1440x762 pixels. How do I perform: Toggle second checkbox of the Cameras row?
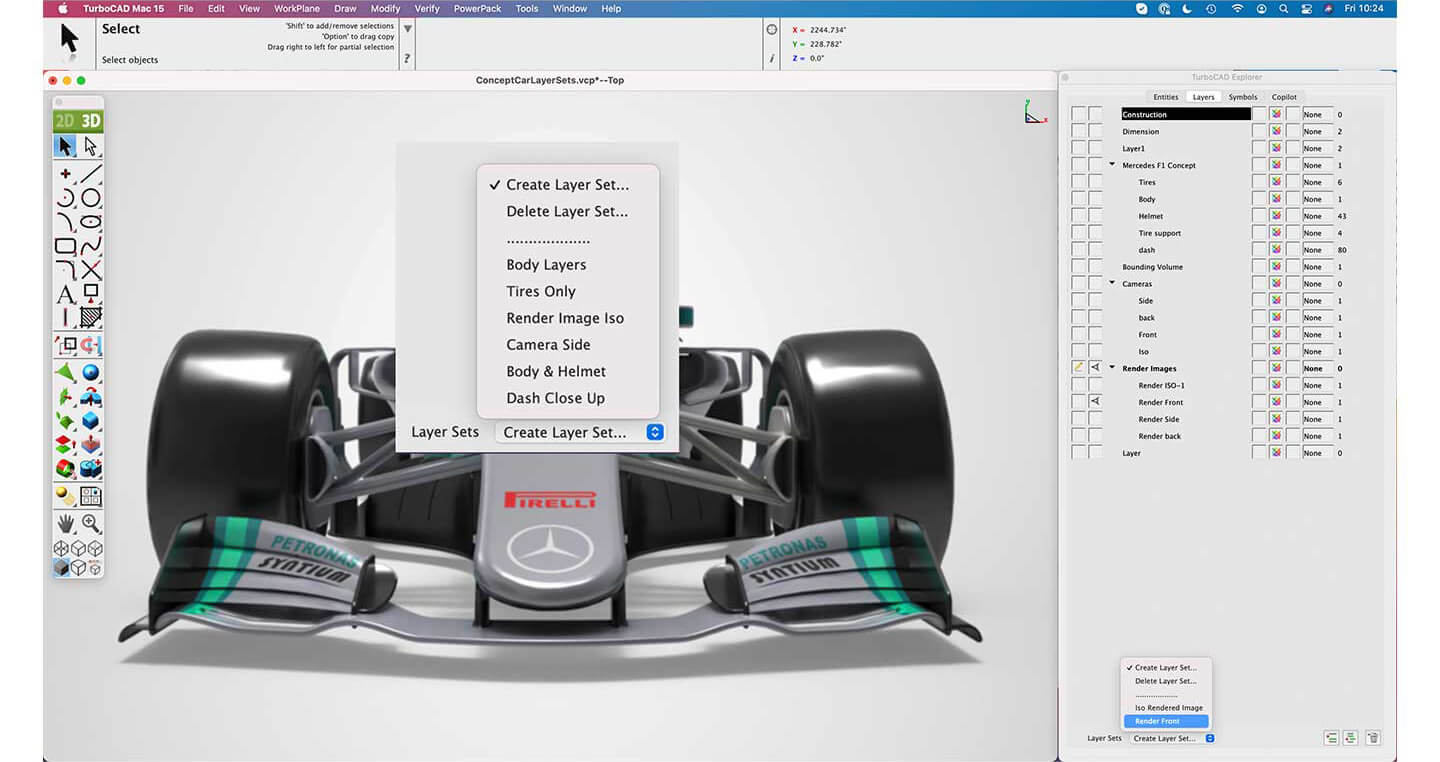pyautogui.click(x=1095, y=284)
